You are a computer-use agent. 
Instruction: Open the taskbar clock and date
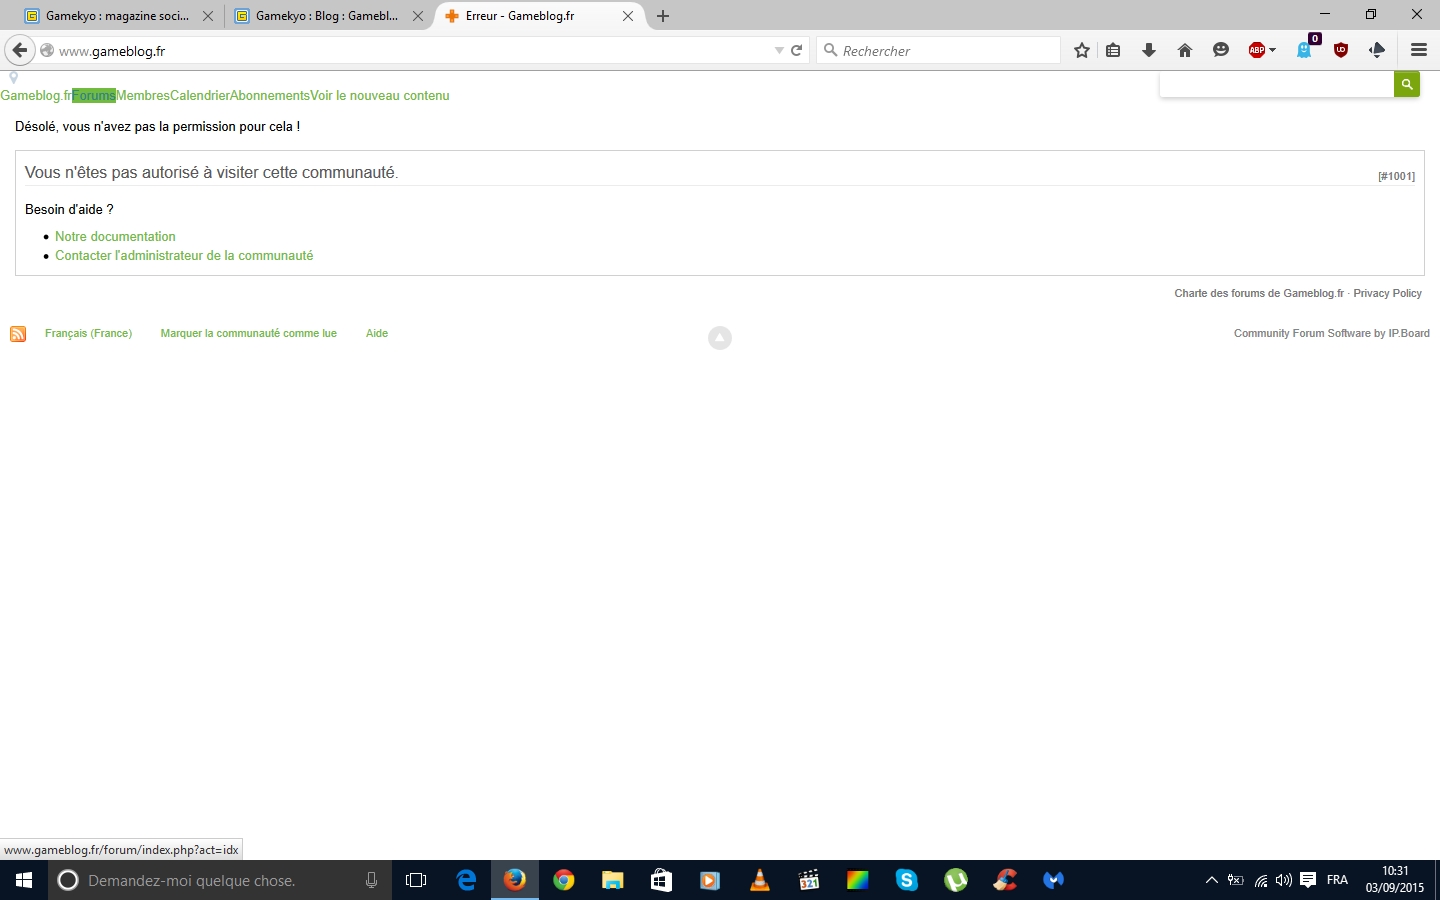(x=1395, y=880)
